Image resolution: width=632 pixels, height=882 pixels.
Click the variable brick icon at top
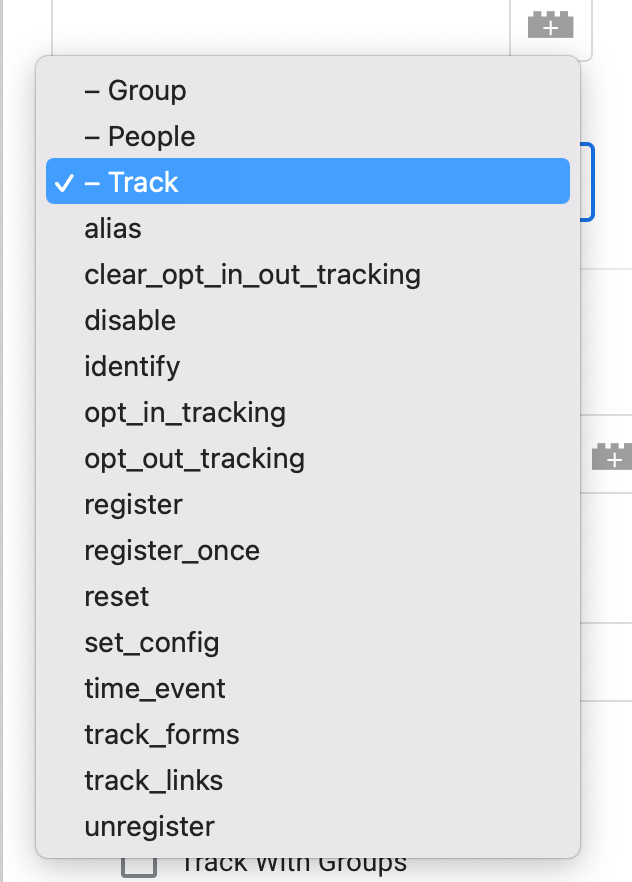(x=550, y=26)
